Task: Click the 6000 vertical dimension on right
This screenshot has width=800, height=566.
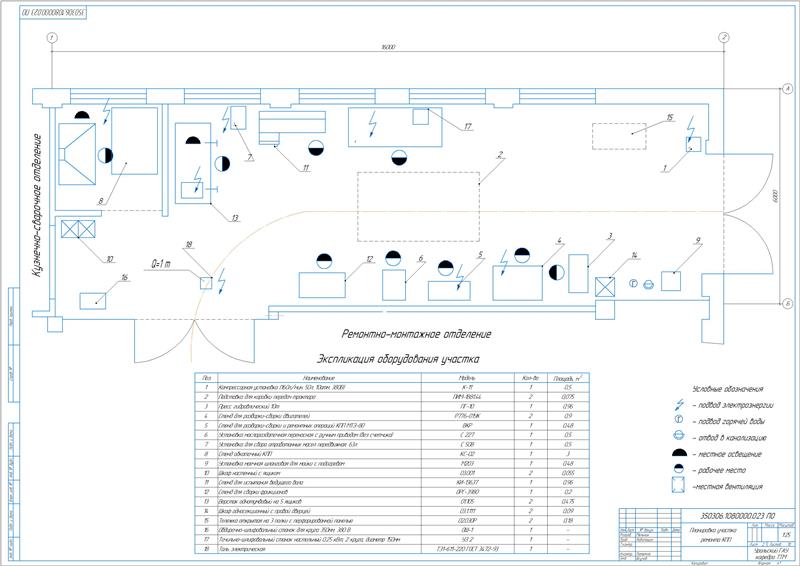Action: pos(774,195)
